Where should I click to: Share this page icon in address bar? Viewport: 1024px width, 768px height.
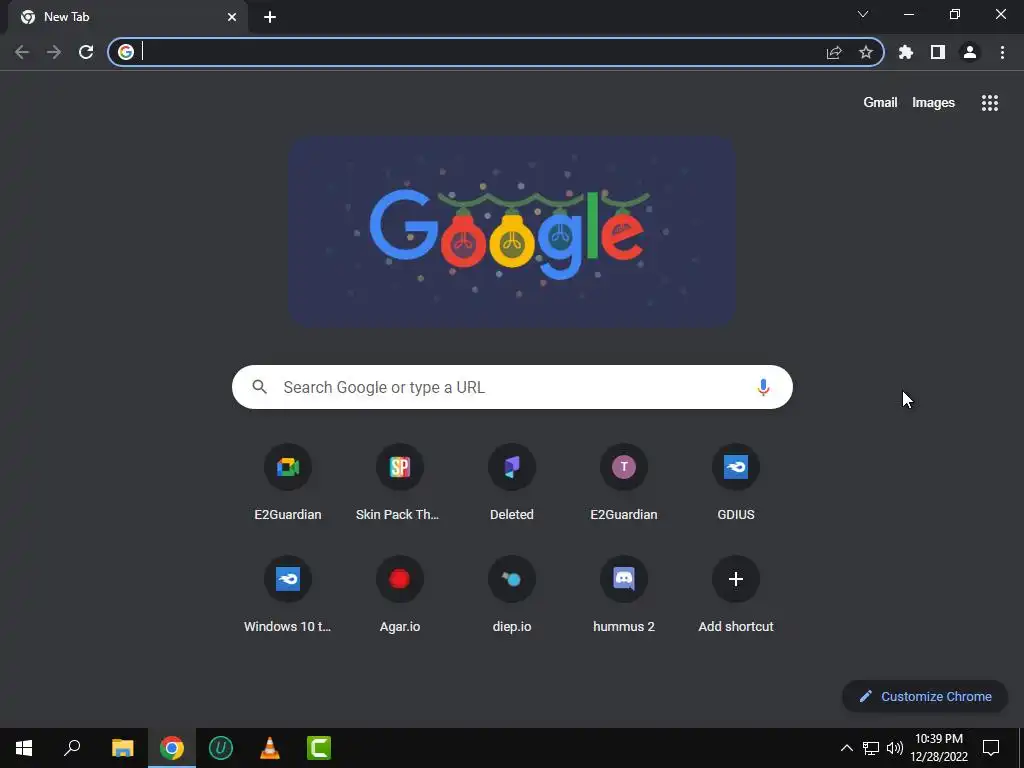[834, 52]
